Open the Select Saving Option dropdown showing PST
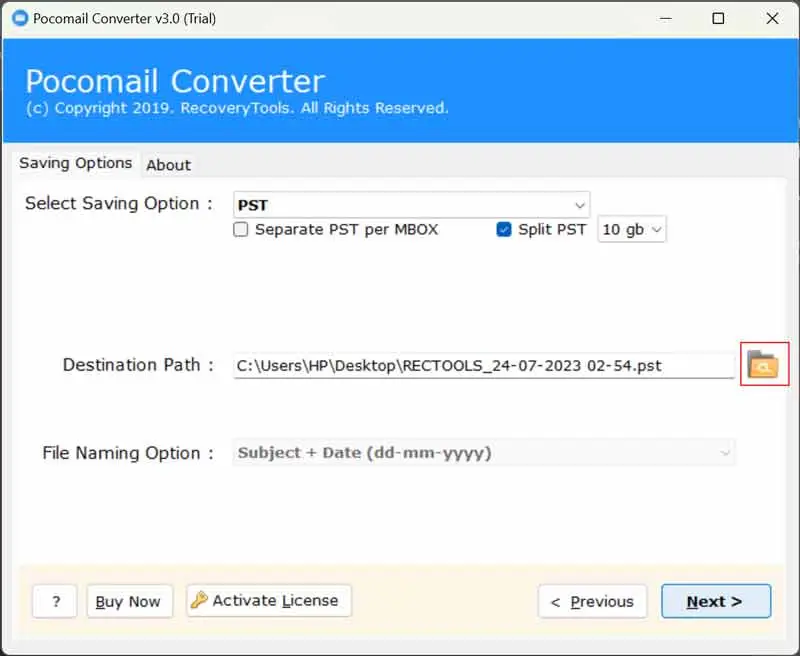Image resolution: width=800 pixels, height=656 pixels. (411, 205)
